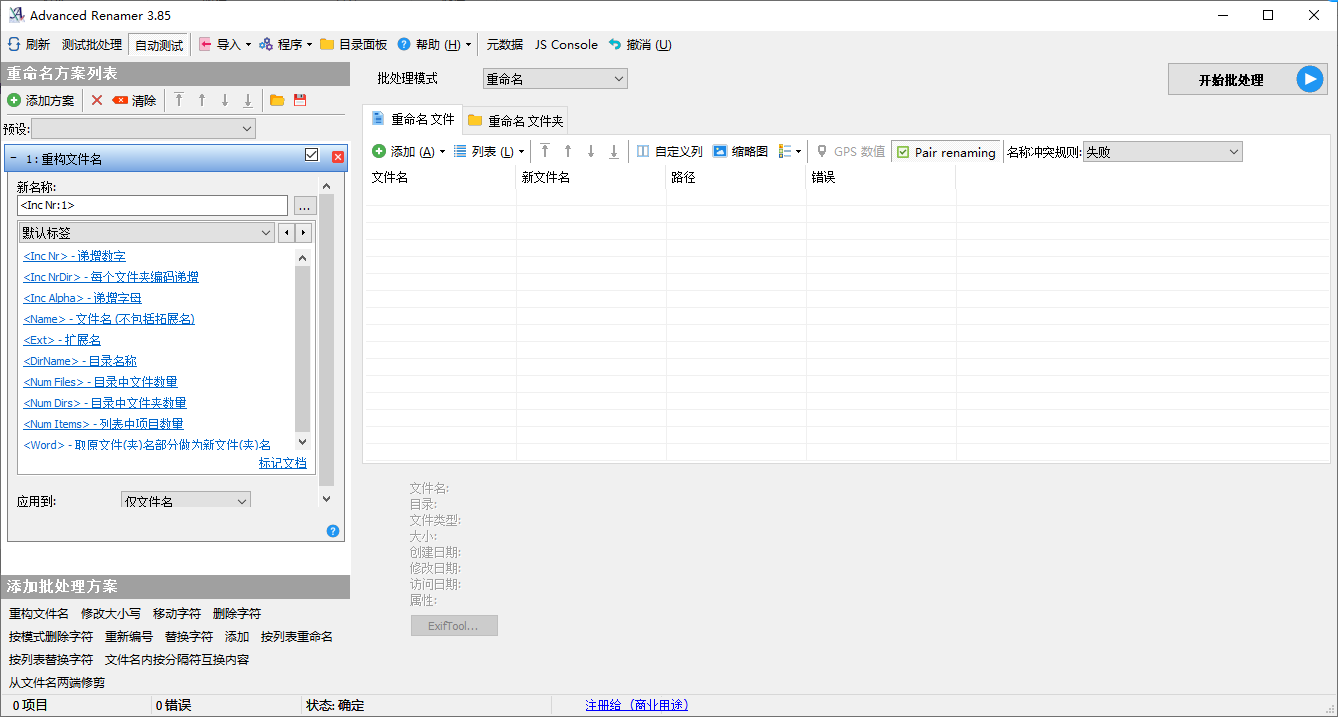Screen dimensions: 1338x717
Task: Move file to bottom in file list toolbar
Action: pyautogui.click(x=614, y=151)
